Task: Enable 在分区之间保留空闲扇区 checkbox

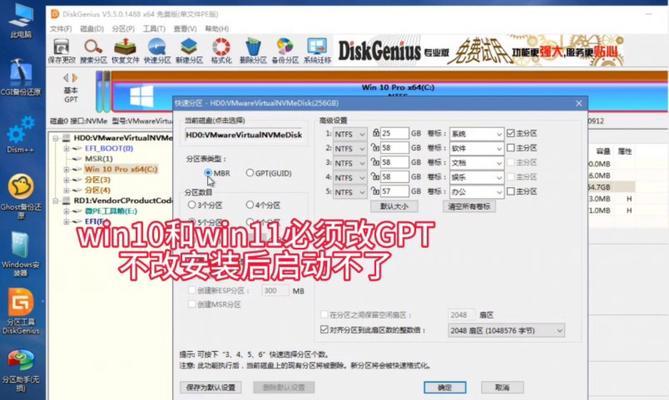Action: (x=324, y=315)
